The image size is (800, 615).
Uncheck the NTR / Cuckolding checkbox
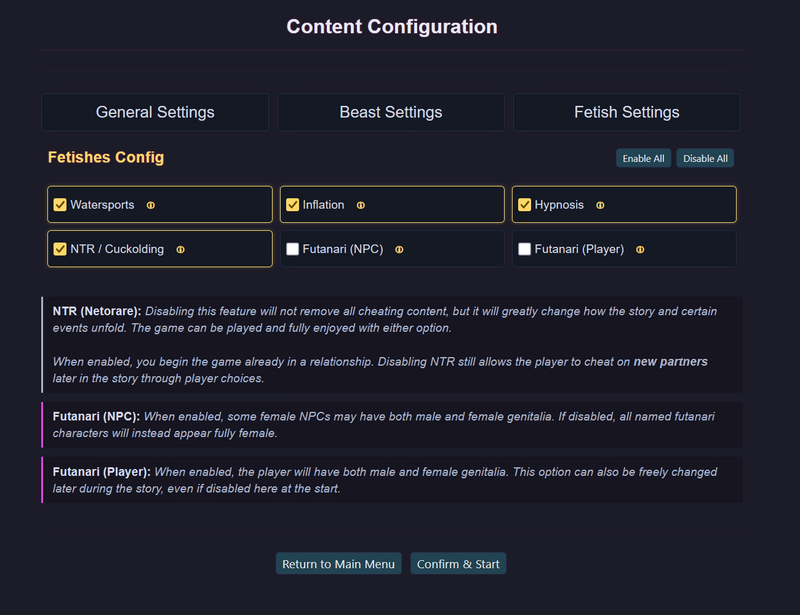coord(60,249)
